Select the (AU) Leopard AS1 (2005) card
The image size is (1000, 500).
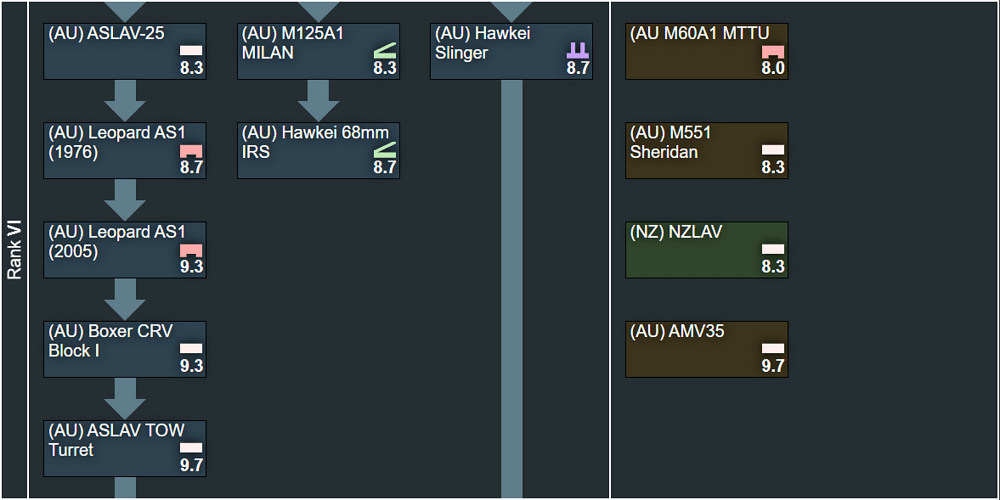pyautogui.click(x=125, y=250)
